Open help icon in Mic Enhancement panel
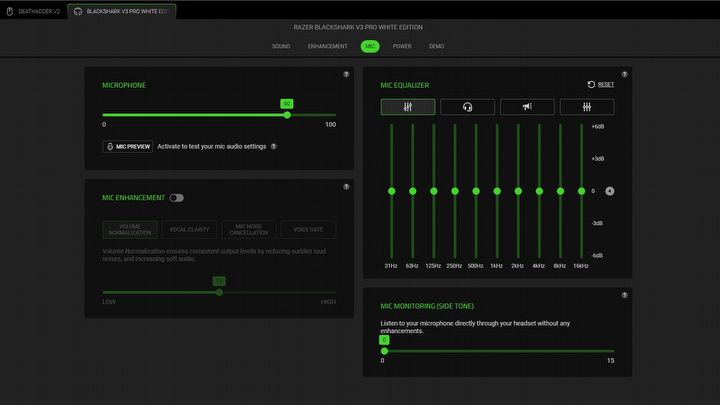The image size is (720, 405). pos(346,186)
